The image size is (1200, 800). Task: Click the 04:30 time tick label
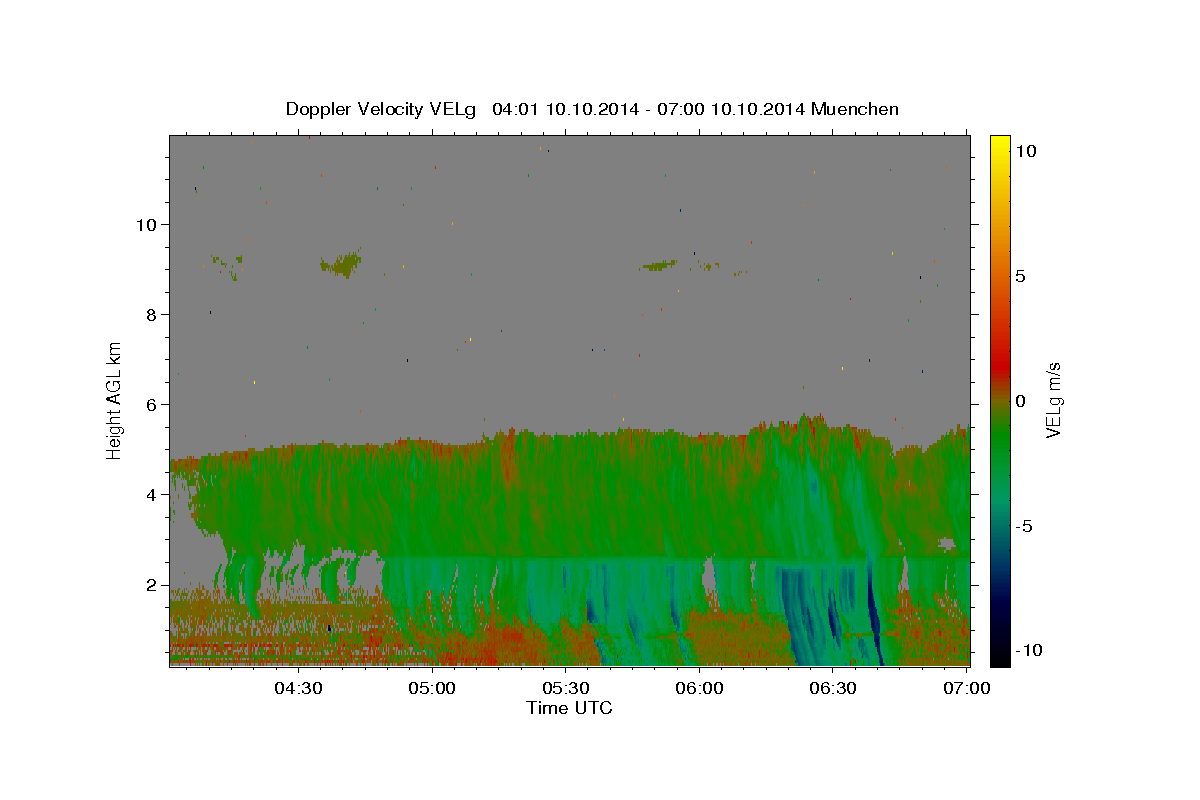298,688
